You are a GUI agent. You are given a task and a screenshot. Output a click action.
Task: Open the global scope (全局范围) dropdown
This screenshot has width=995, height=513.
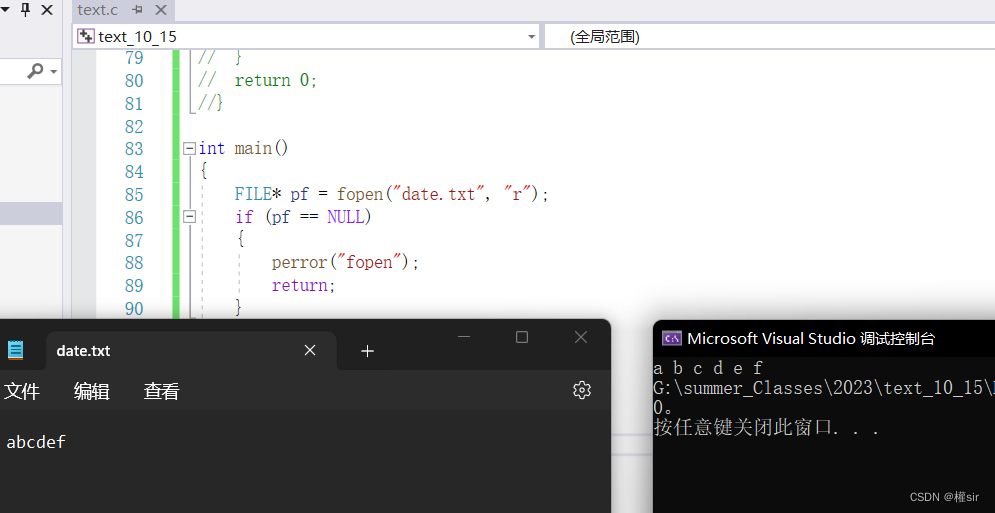(770, 37)
